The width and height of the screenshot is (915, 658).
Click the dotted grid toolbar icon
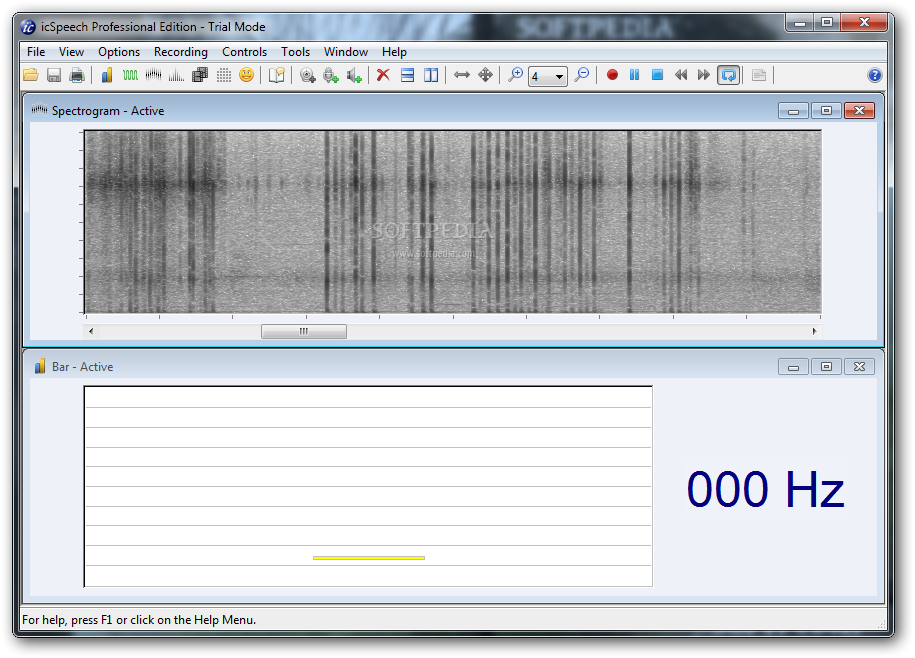coord(223,75)
